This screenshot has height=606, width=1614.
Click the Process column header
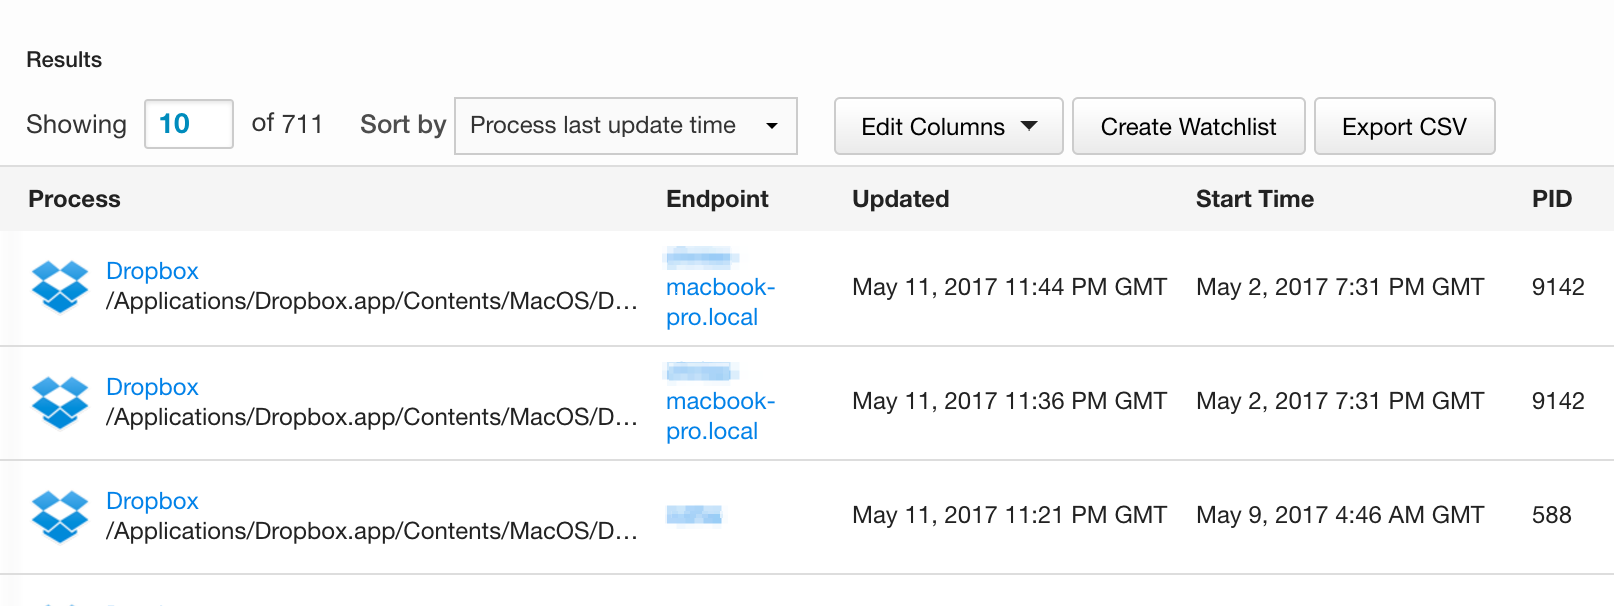pyautogui.click(x=74, y=199)
